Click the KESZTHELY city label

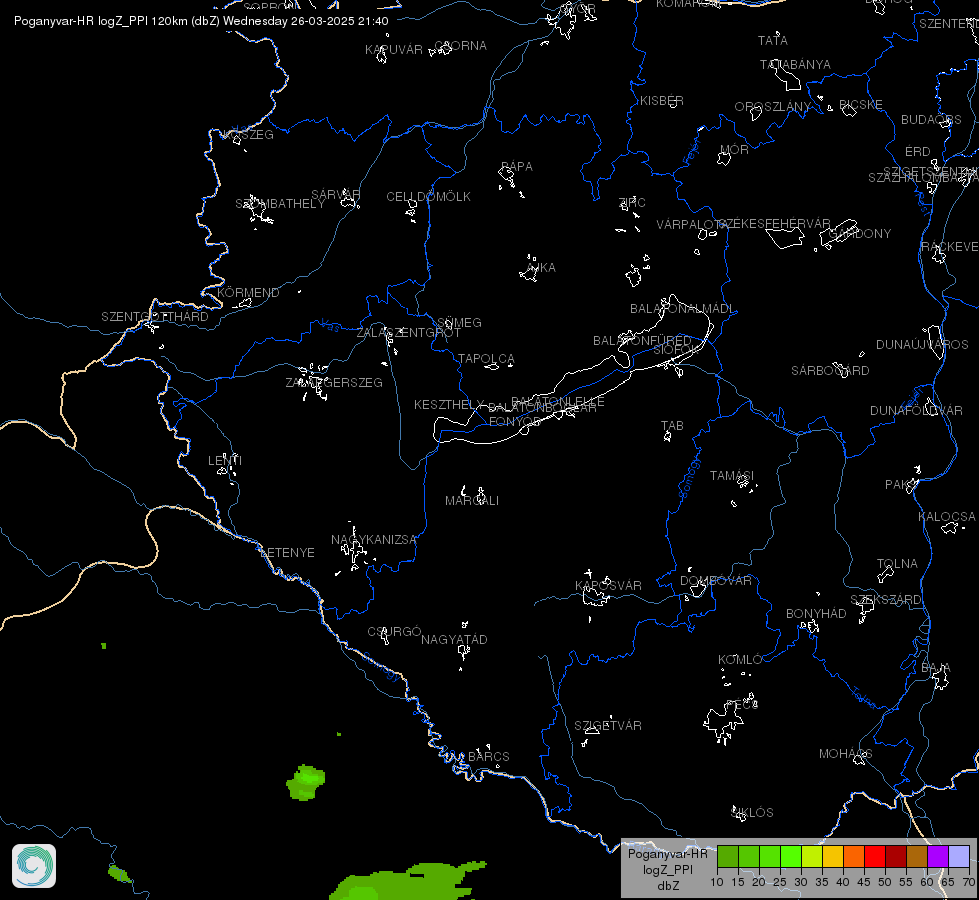449,405
